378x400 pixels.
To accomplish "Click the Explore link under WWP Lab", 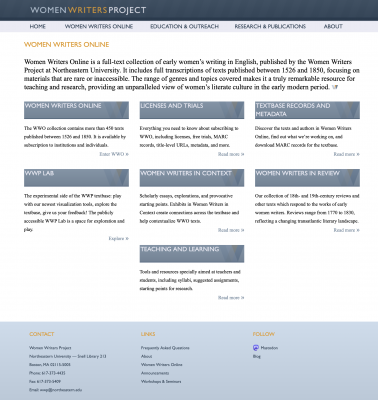I will pyautogui.click(x=119, y=238).
